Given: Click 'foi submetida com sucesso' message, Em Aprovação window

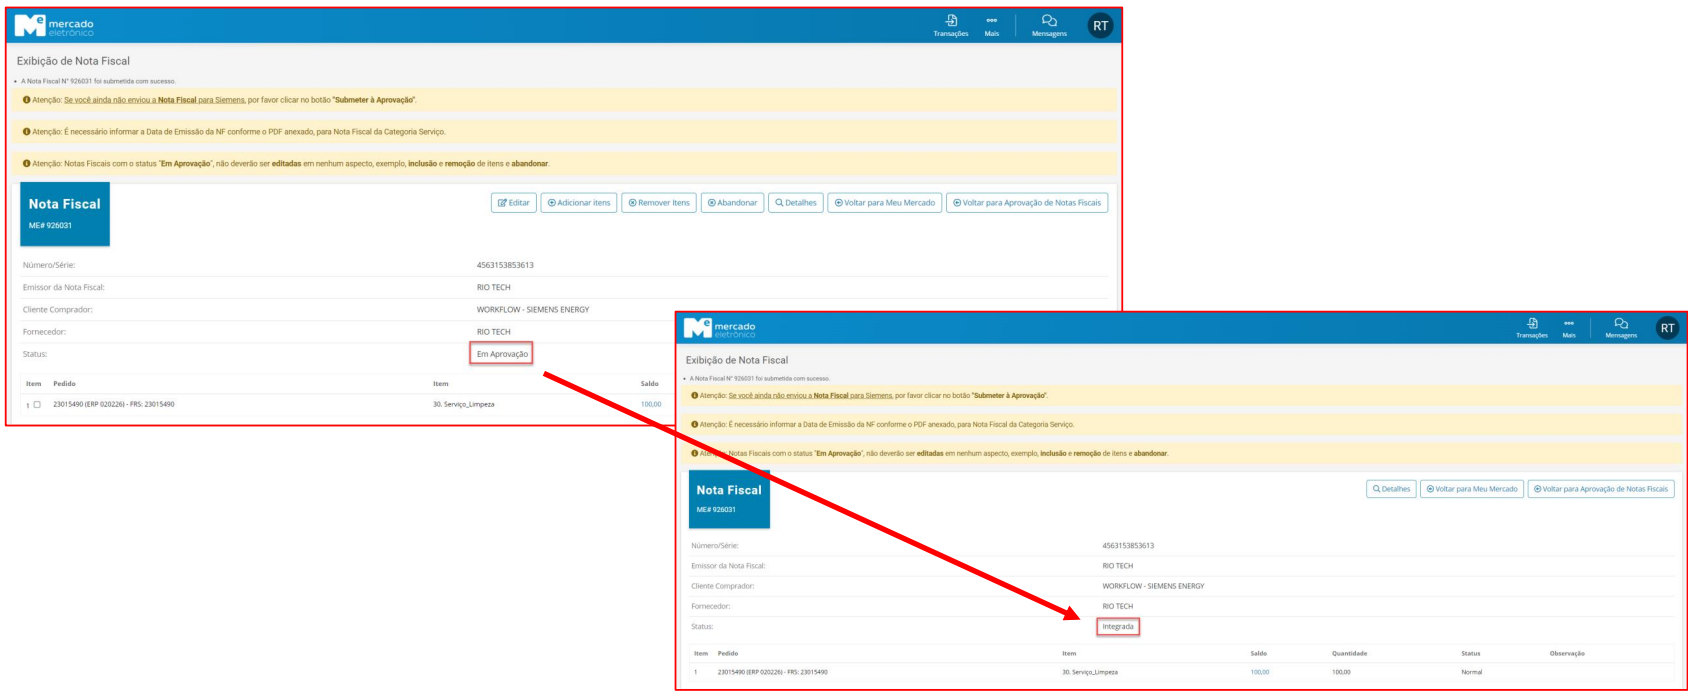Looking at the screenshot, I should [x=98, y=81].
